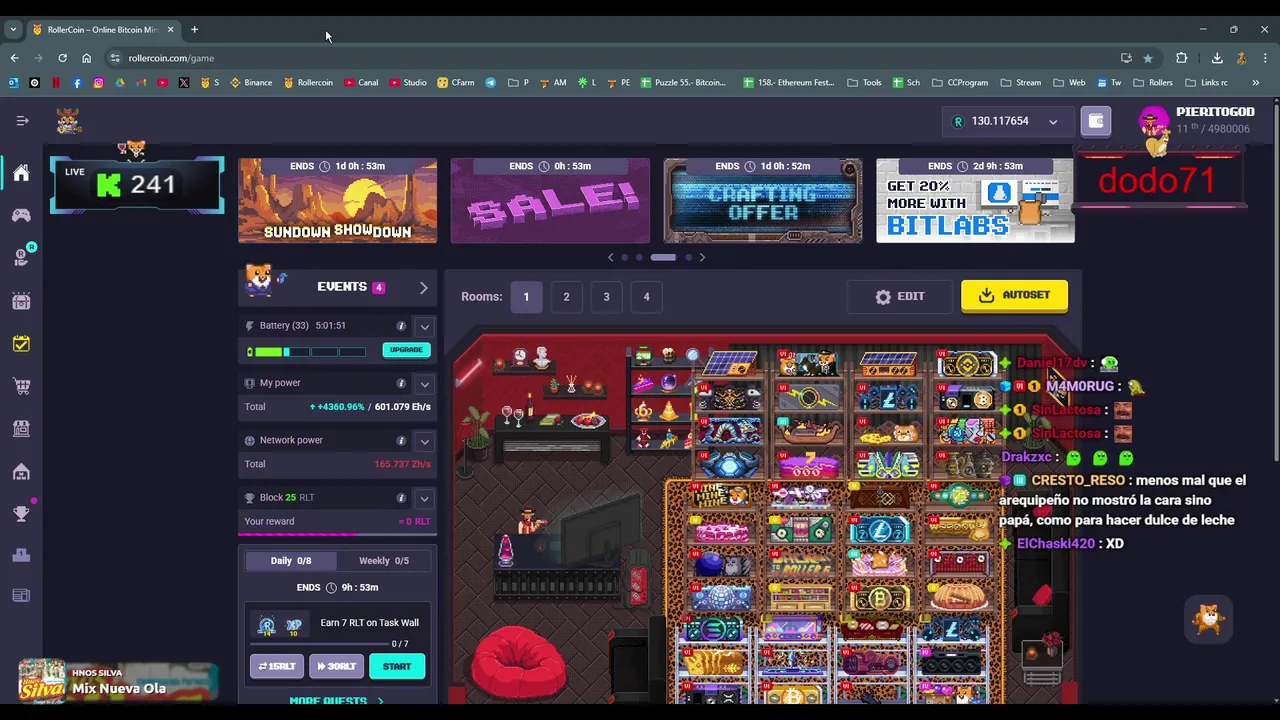Reload the page
The image size is (1280, 720).
pyautogui.click(x=62, y=58)
